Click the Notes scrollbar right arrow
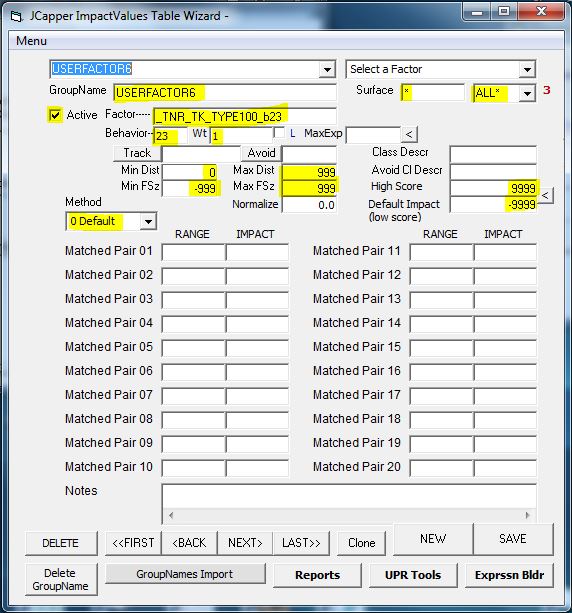Image resolution: width=572 pixels, height=613 pixels. [x=527, y=515]
